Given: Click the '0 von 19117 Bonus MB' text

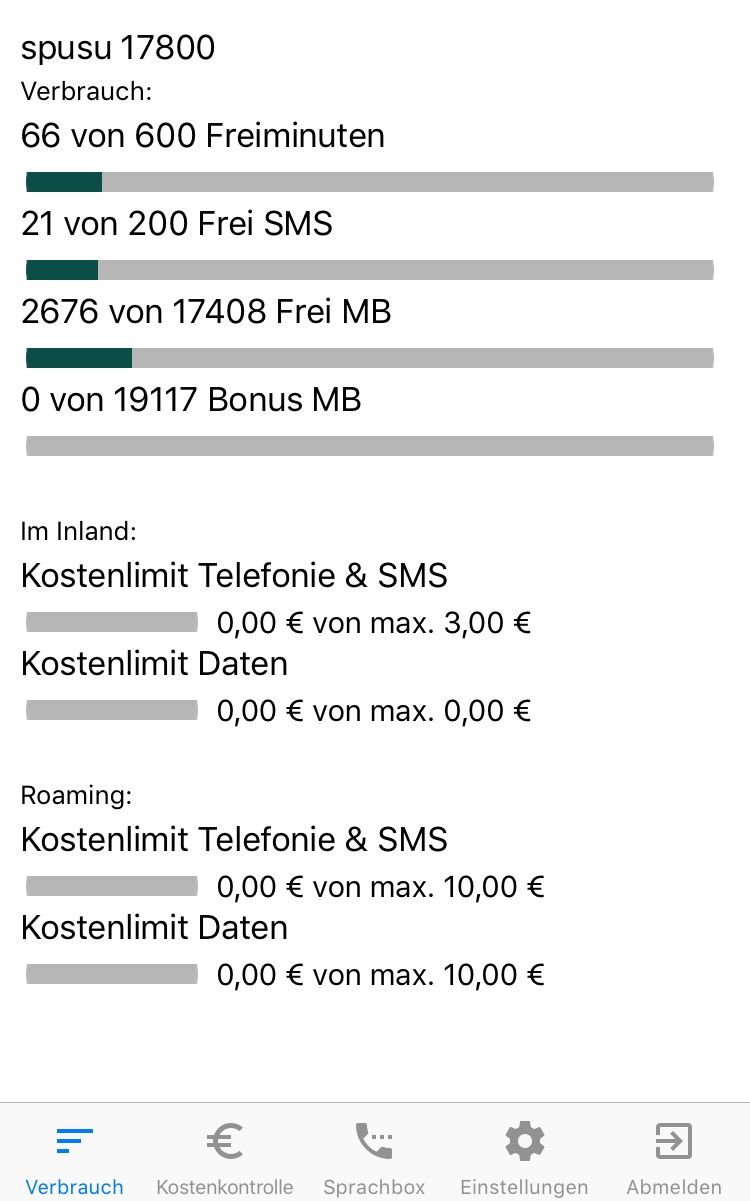Looking at the screenshot, I should tap(191, 400).
